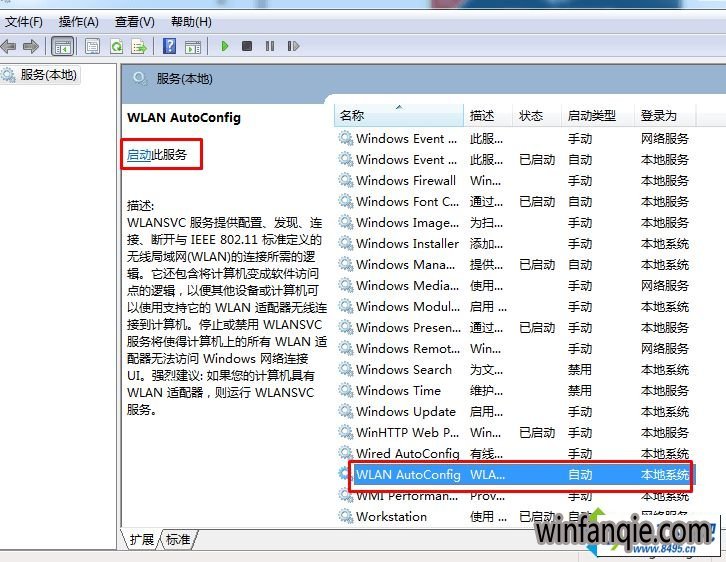Screen dimensions: 726x562
Task: Click the gear icon beside Wired AutoConfig
Action: (x=345, y=453)
